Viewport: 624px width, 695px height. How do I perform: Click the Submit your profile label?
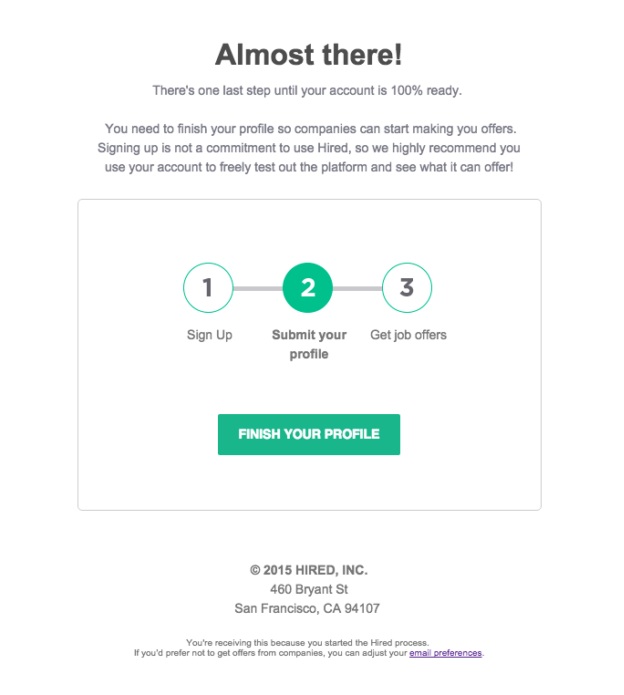point(309,344)
